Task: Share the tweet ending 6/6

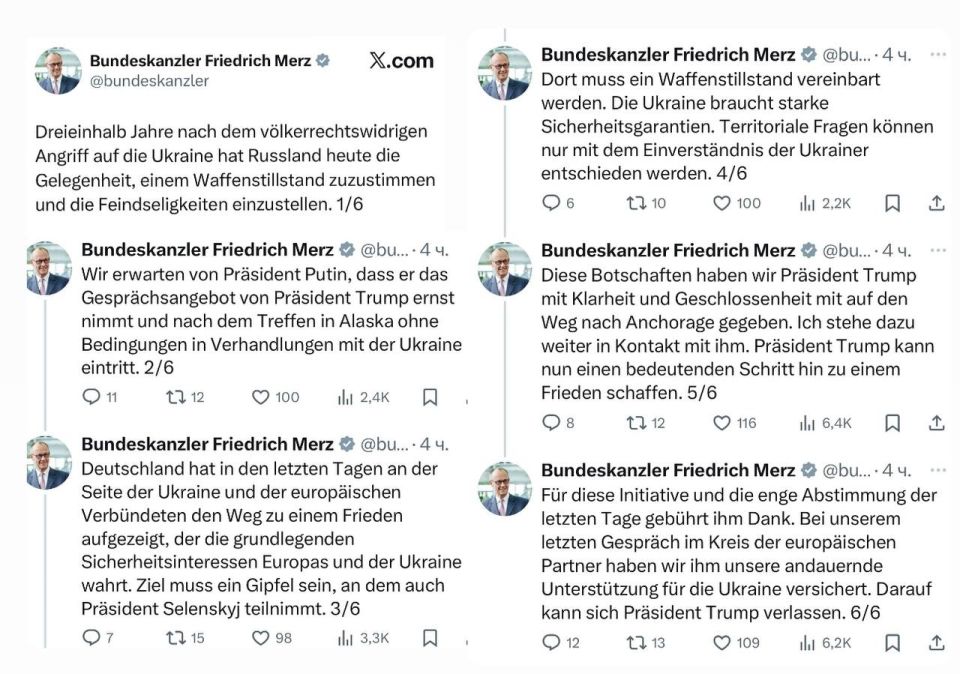Action: coord(937,642)
